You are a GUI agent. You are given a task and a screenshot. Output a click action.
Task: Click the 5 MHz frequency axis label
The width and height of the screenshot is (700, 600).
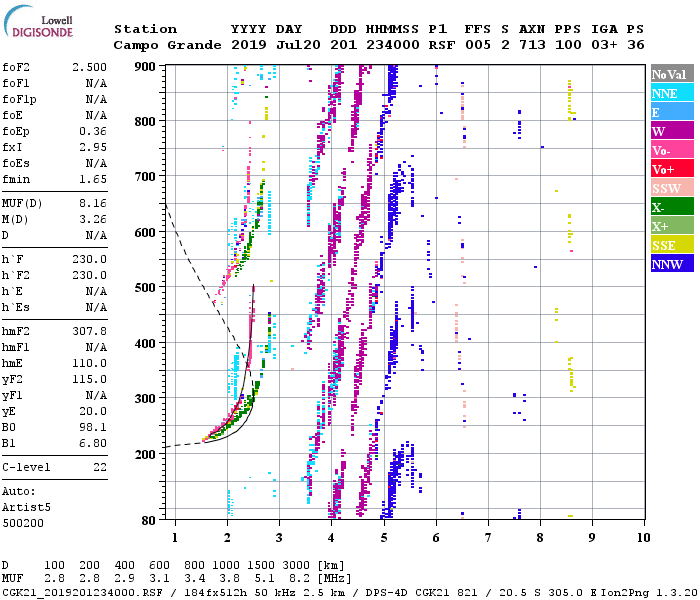pyautogui.click(x=384, y=538)
